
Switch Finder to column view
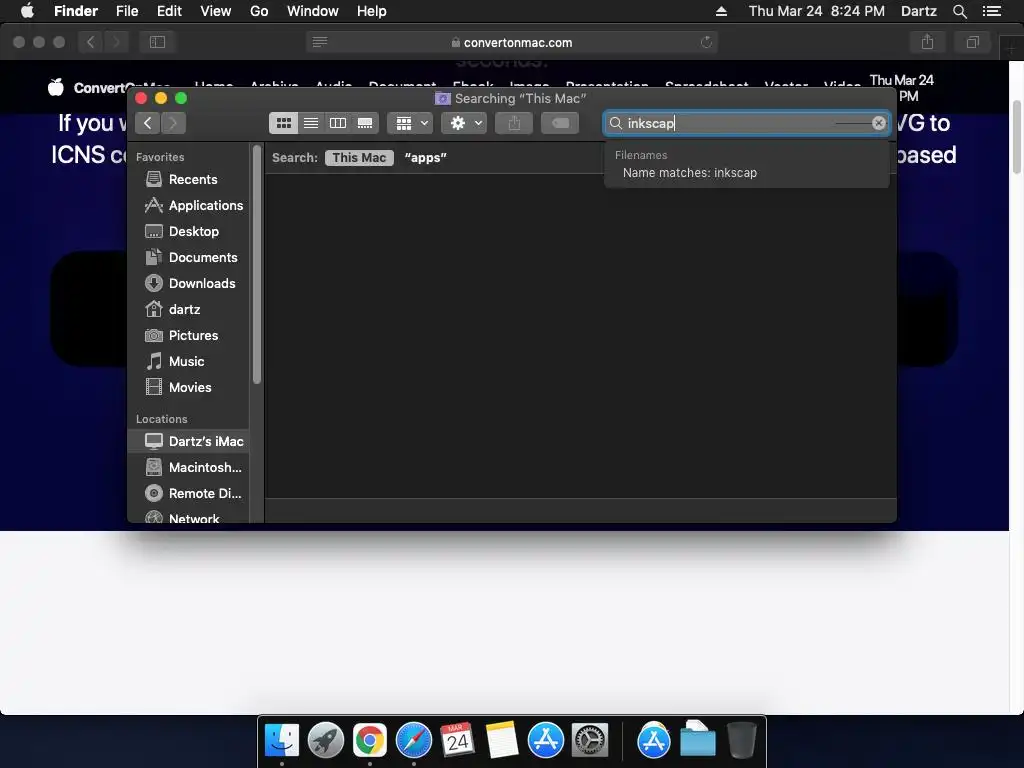(x=338, y=123)
